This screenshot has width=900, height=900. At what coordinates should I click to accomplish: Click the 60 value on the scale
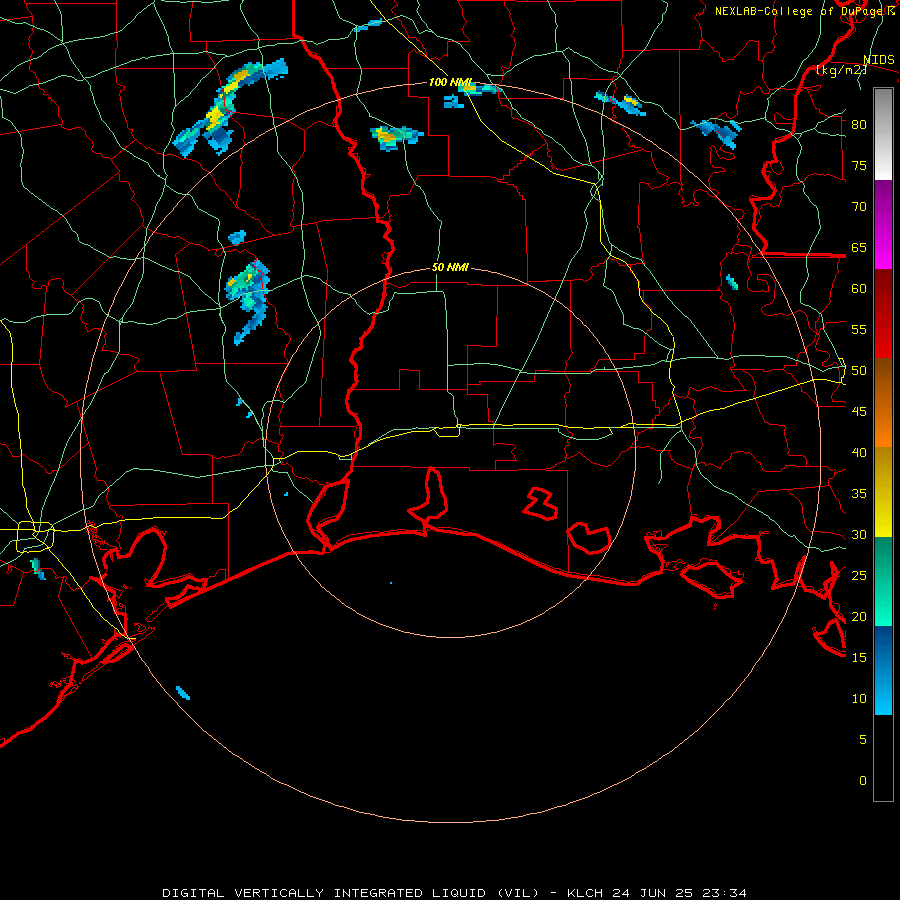pyautogui.click(x=859, y=289)
